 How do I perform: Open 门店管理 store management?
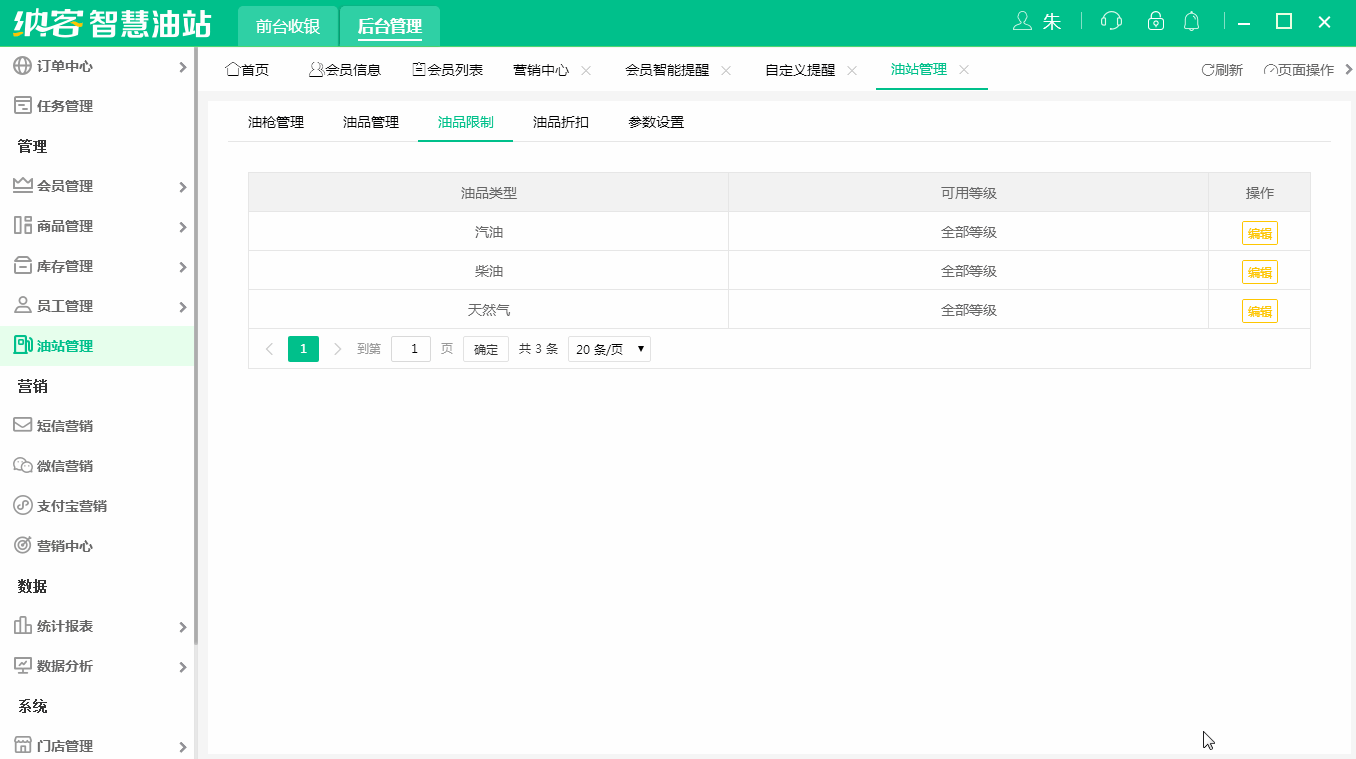coord(65,745)
